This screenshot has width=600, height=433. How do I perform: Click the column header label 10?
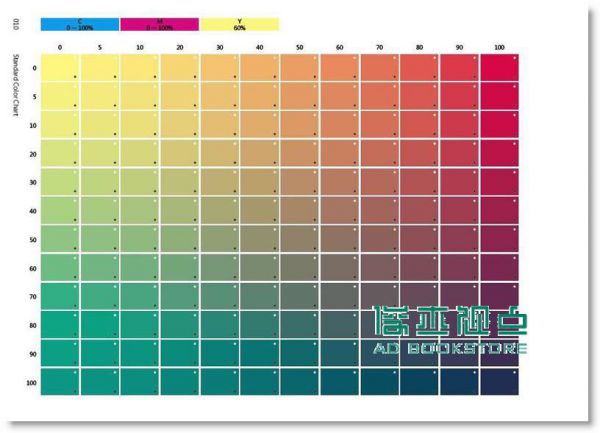(x=140, y=47)
